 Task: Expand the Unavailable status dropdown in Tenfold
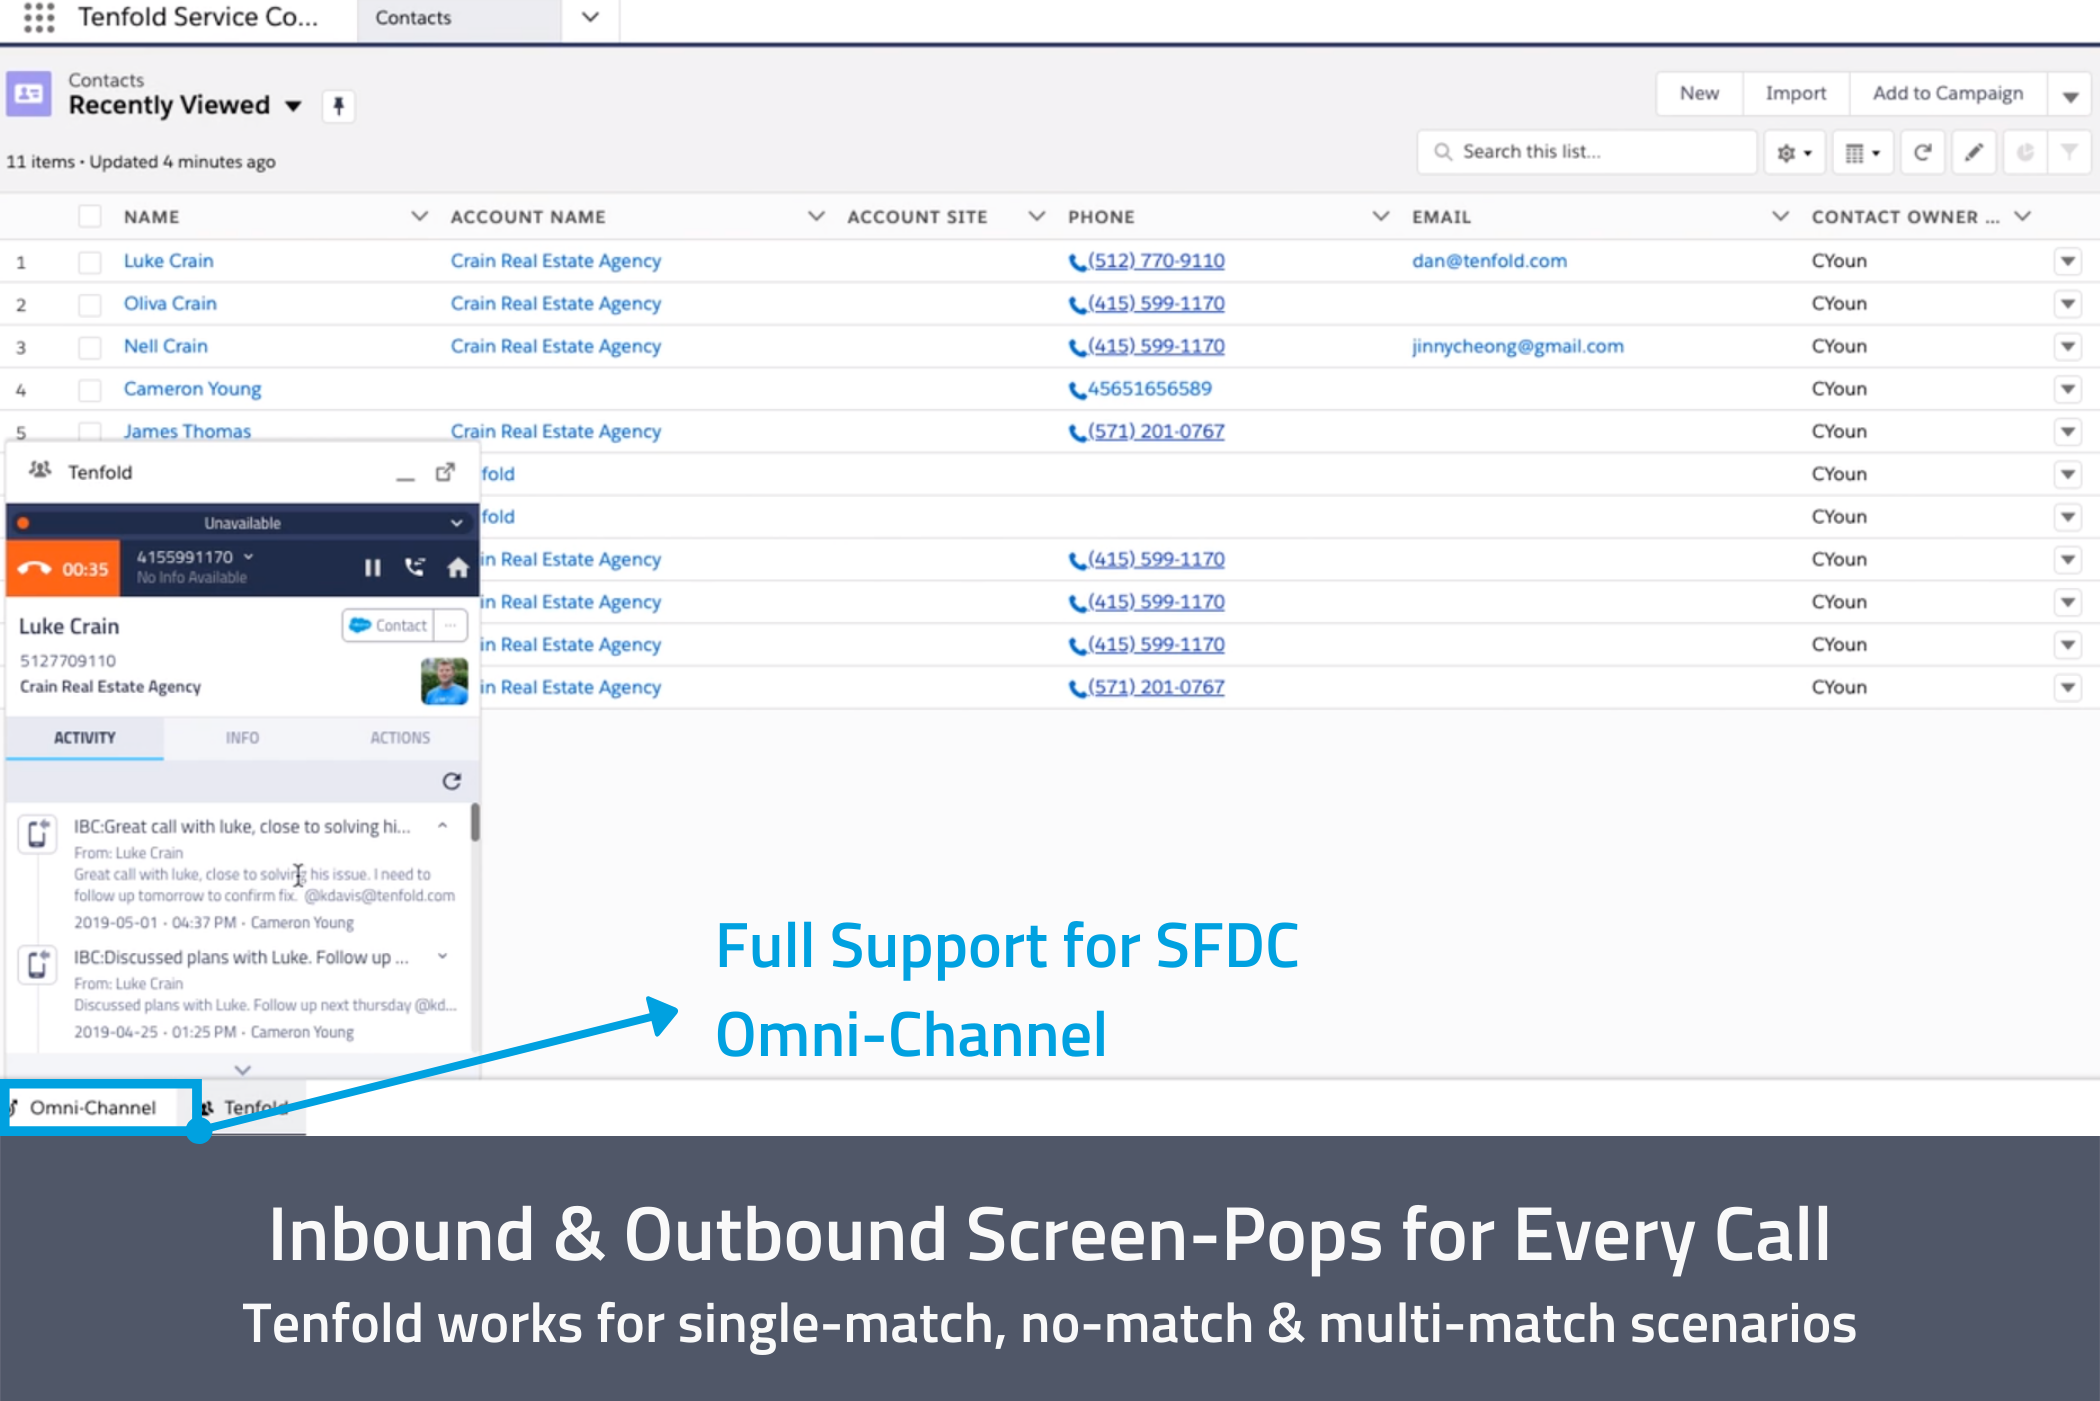coord(456,521)
